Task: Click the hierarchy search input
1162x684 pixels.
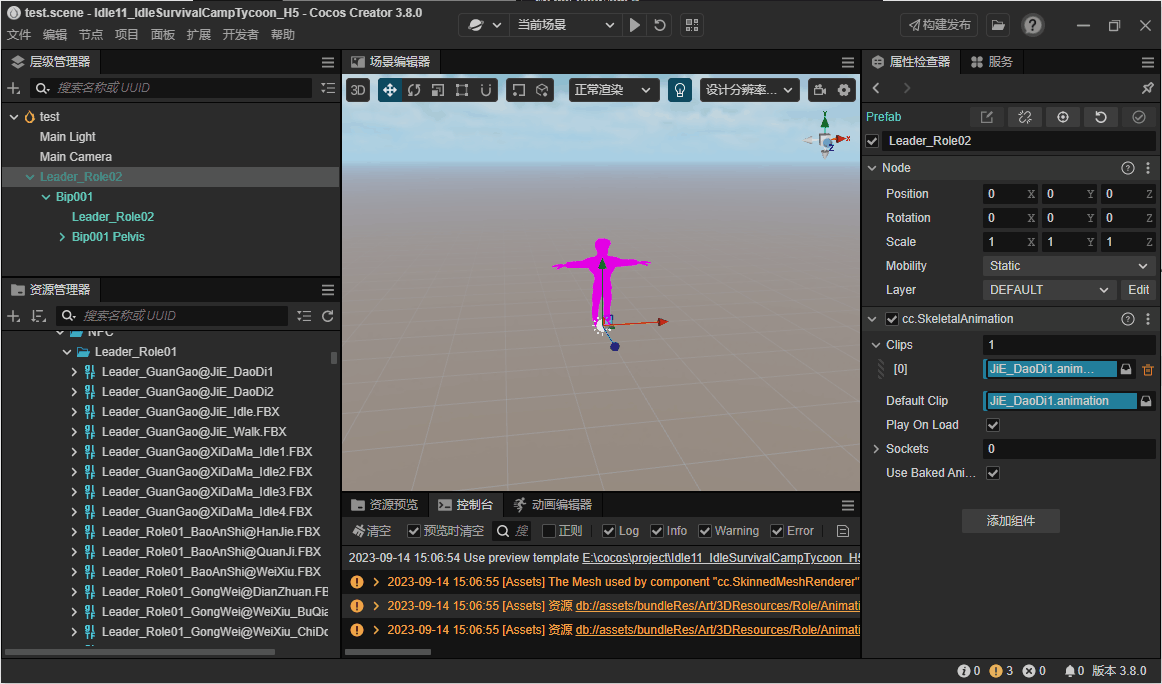Action: [170, 88]
